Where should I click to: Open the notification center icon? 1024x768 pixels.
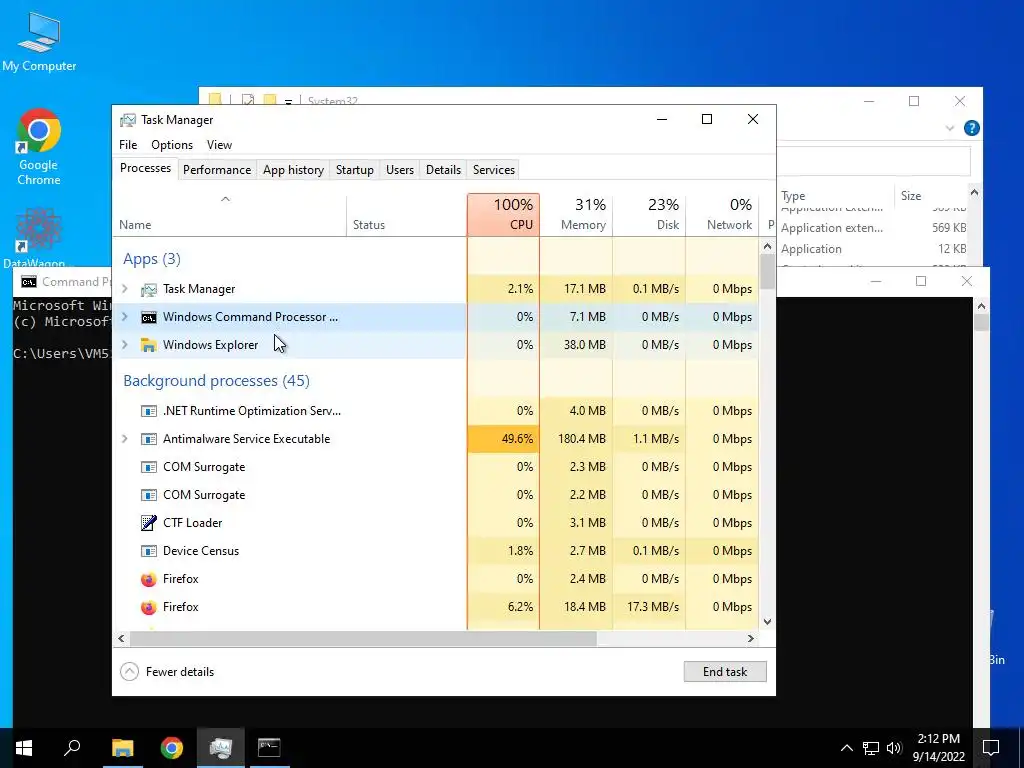click(991, 748)
